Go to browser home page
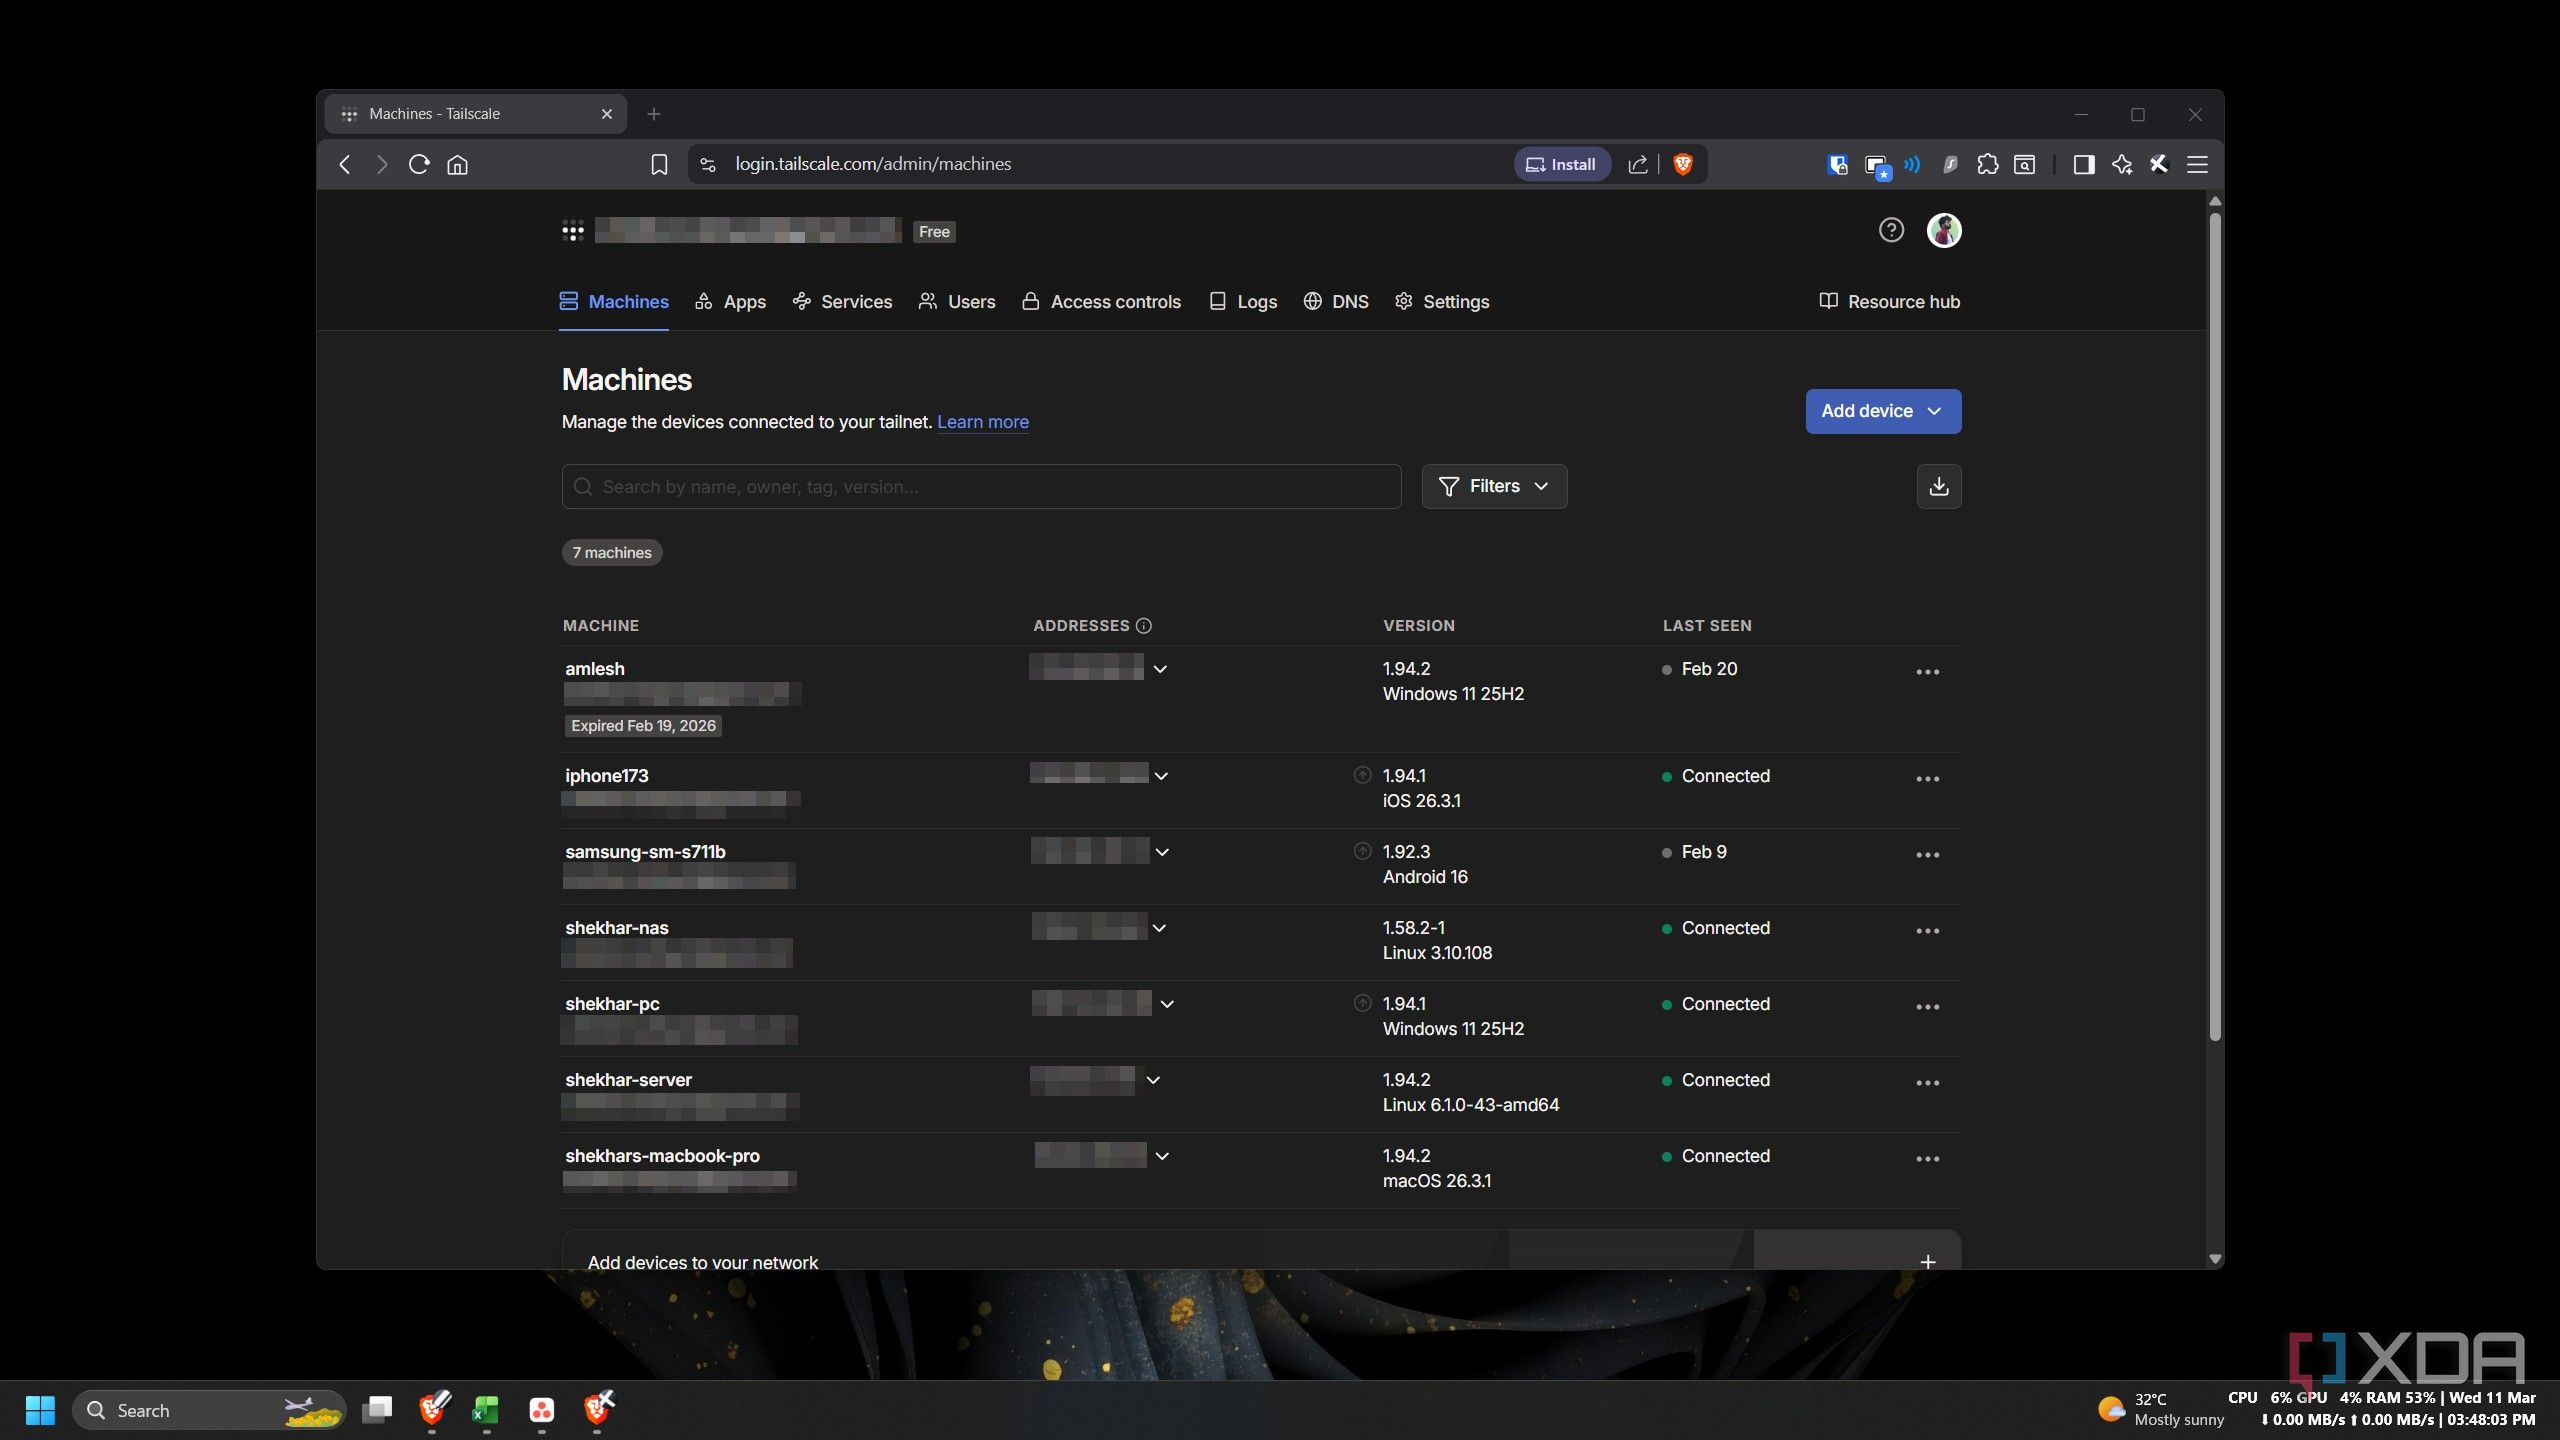Viewport: 2560px width, 1440px height. tap(457, 164)
